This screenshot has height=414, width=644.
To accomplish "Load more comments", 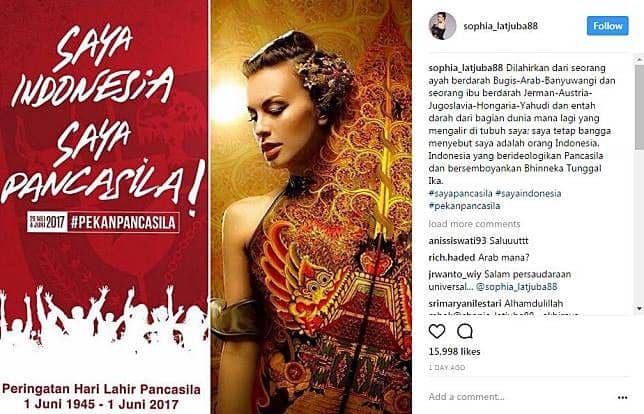I will [x=474, y=224].
